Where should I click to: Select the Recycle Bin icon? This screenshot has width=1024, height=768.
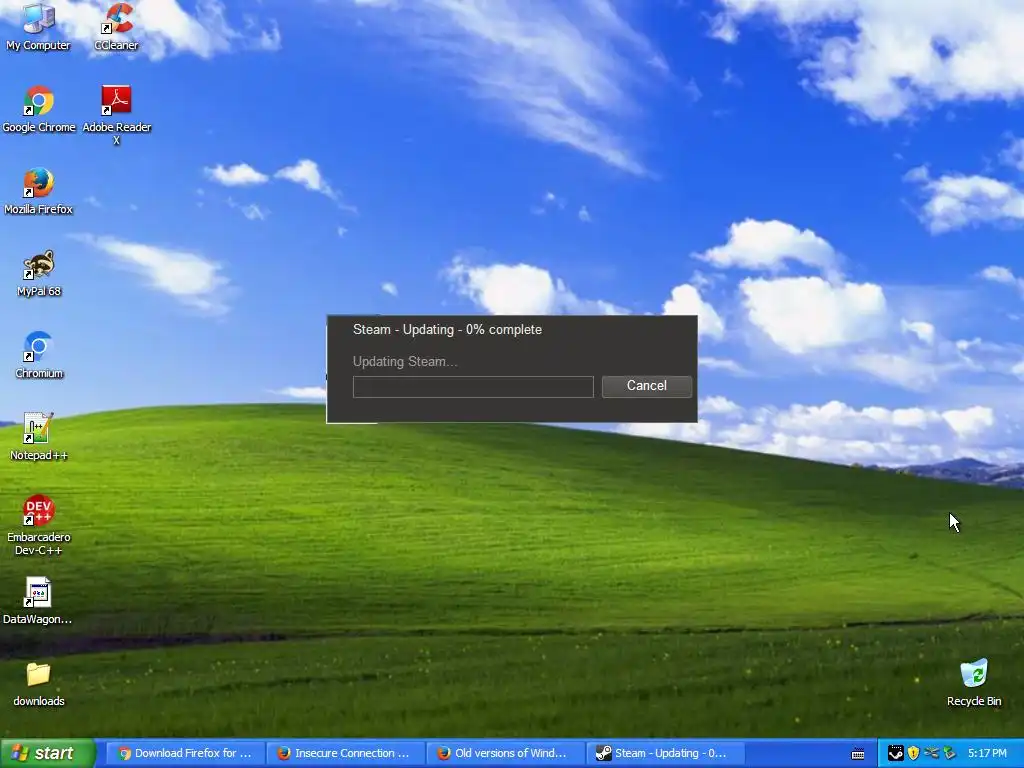(x=974, y=684)
